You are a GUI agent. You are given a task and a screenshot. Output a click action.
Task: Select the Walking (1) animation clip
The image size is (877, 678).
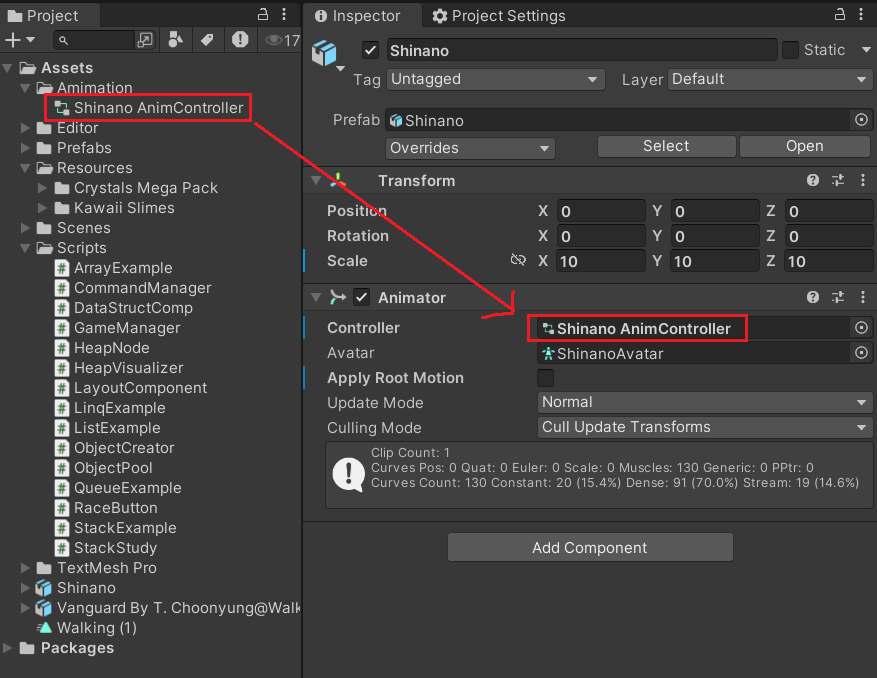(86, 628)
